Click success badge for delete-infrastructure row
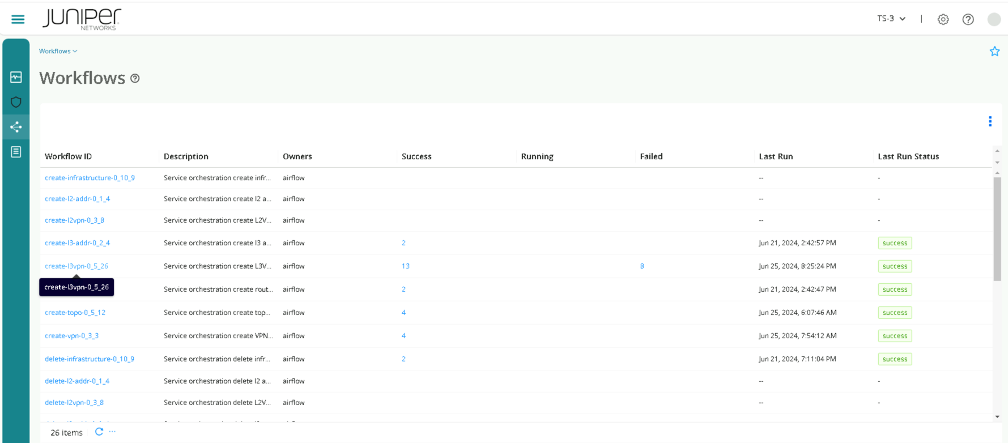 (895, 359)
